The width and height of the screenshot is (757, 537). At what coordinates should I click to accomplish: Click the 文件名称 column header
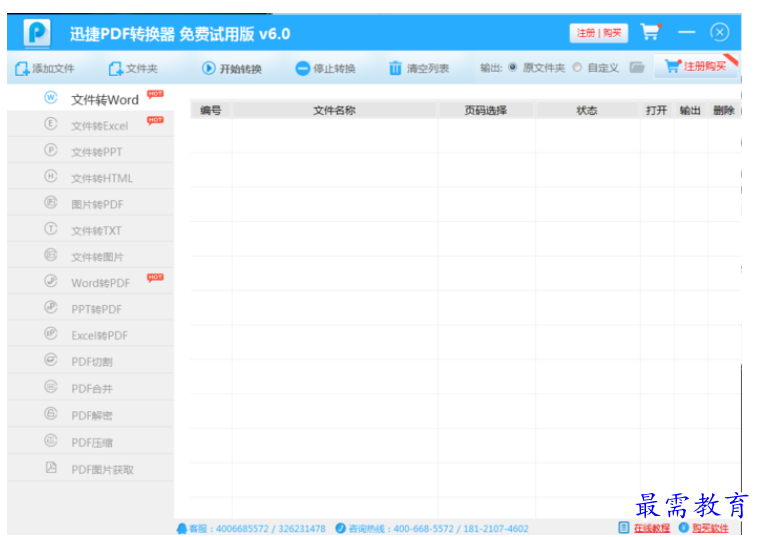coord(334,110)
